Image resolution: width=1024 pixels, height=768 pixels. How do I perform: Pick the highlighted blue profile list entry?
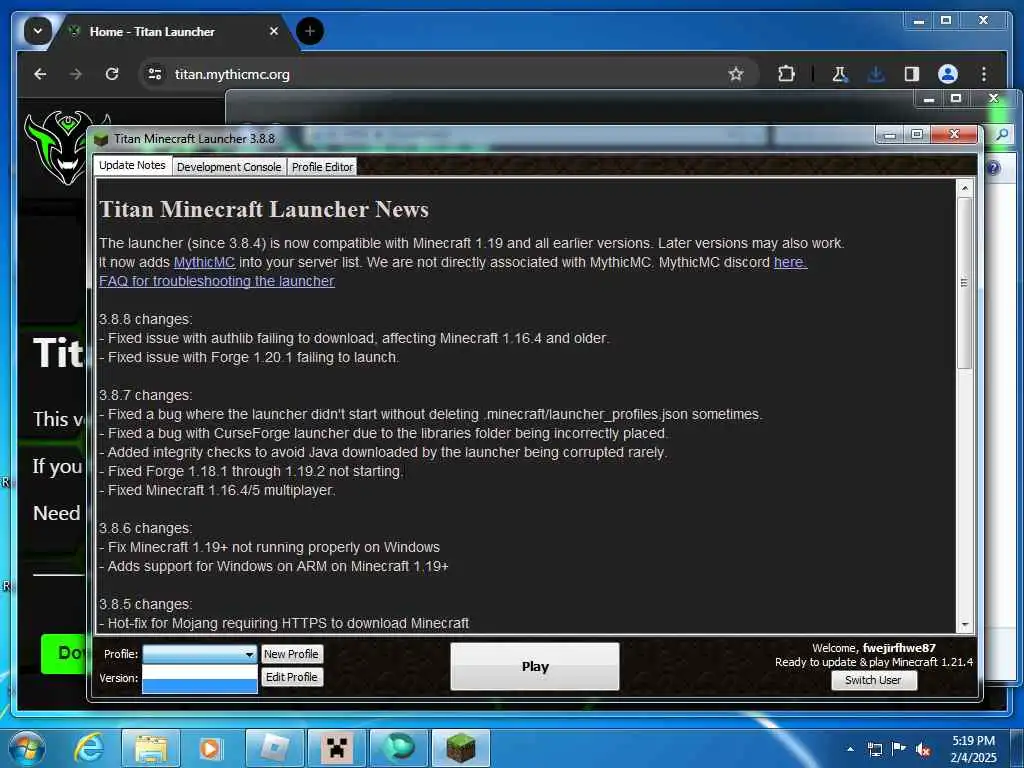coord(199,686)
